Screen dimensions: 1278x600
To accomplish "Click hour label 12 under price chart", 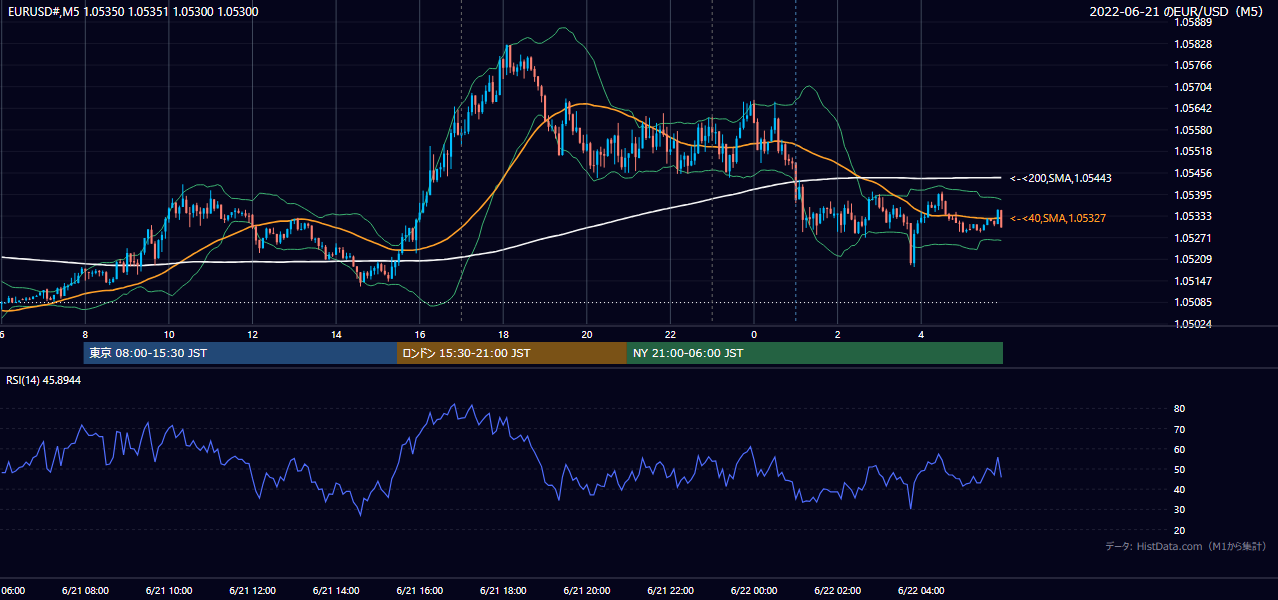I will (252, 334).
